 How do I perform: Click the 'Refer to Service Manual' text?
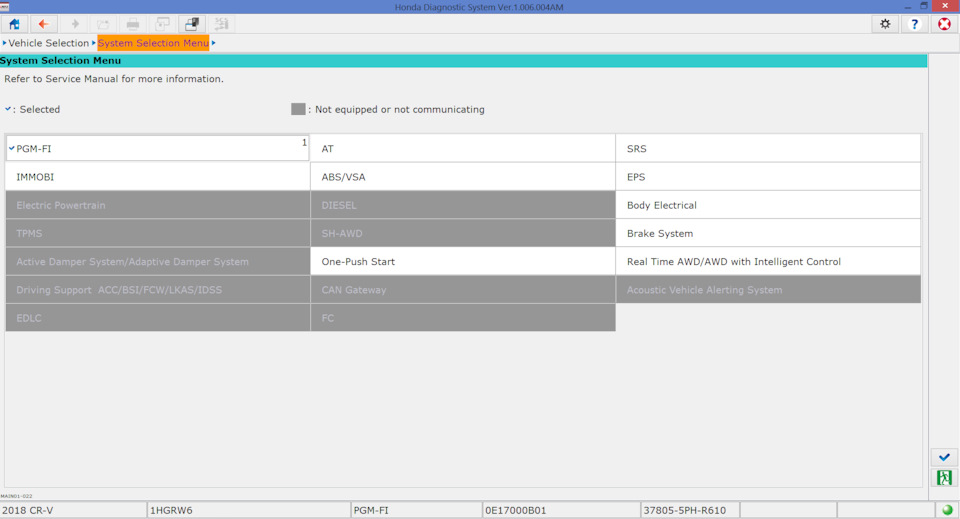[114, 79]
